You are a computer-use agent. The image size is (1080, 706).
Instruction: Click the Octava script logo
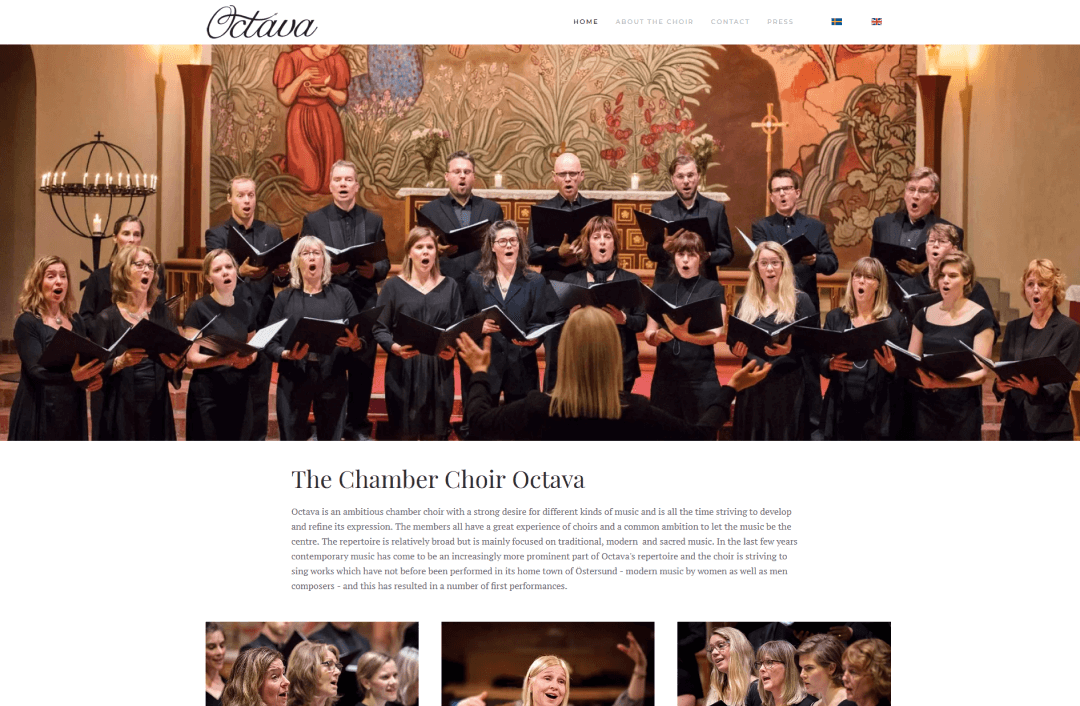[x=262, y=23]
